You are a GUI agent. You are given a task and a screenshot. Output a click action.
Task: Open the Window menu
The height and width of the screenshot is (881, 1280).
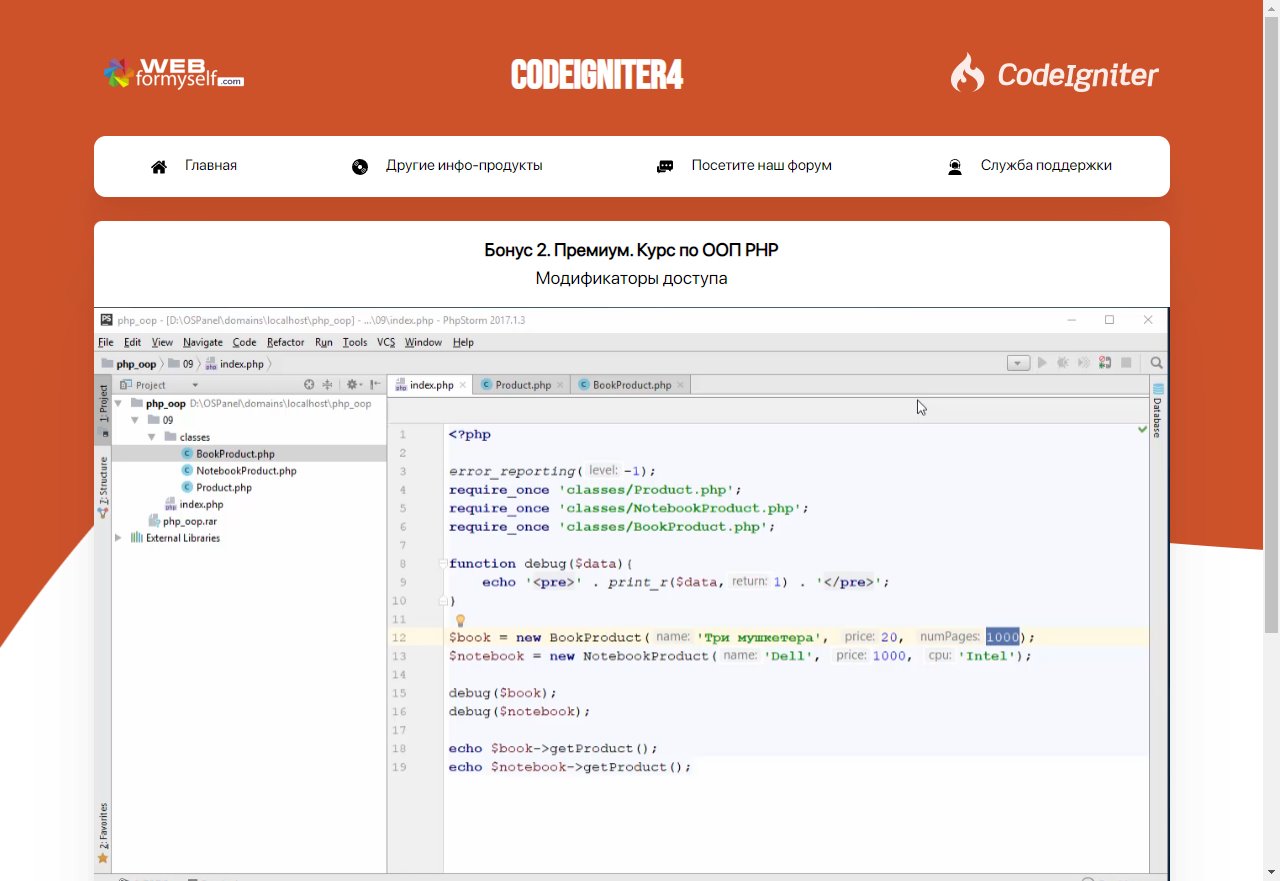423,342
